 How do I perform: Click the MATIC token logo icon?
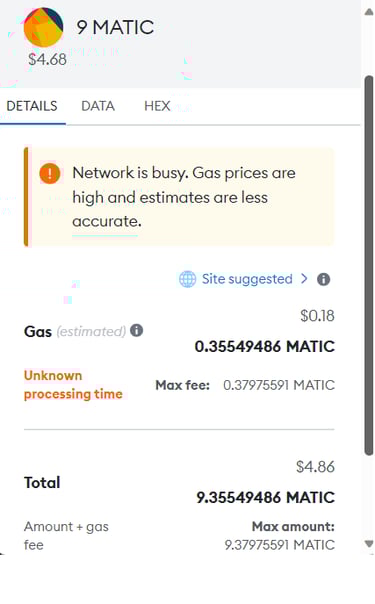tap(43, 27)
